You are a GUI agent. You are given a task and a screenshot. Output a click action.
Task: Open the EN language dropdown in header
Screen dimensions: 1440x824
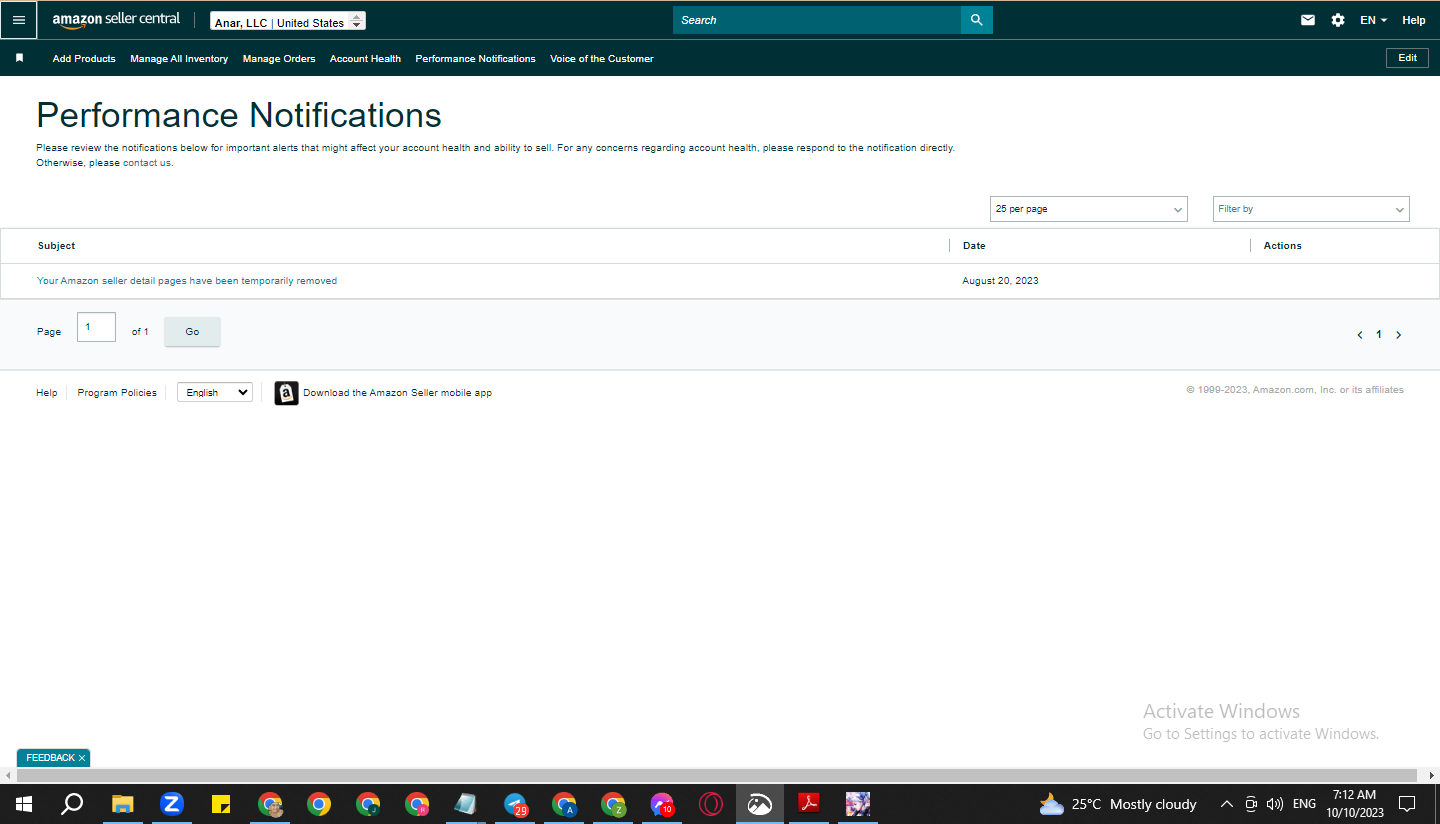click(x=1373, y=20)
